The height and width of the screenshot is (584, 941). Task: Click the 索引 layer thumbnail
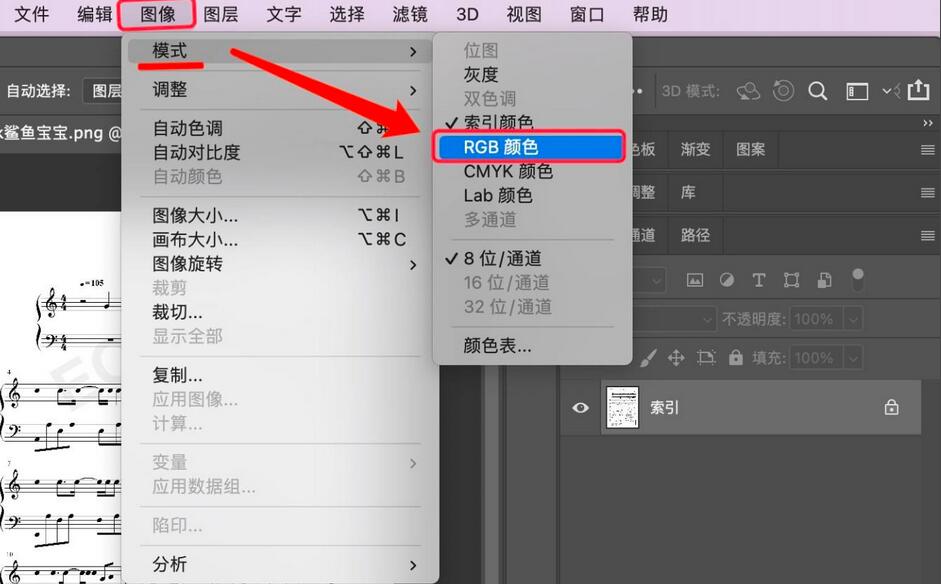tap(622, 407)
